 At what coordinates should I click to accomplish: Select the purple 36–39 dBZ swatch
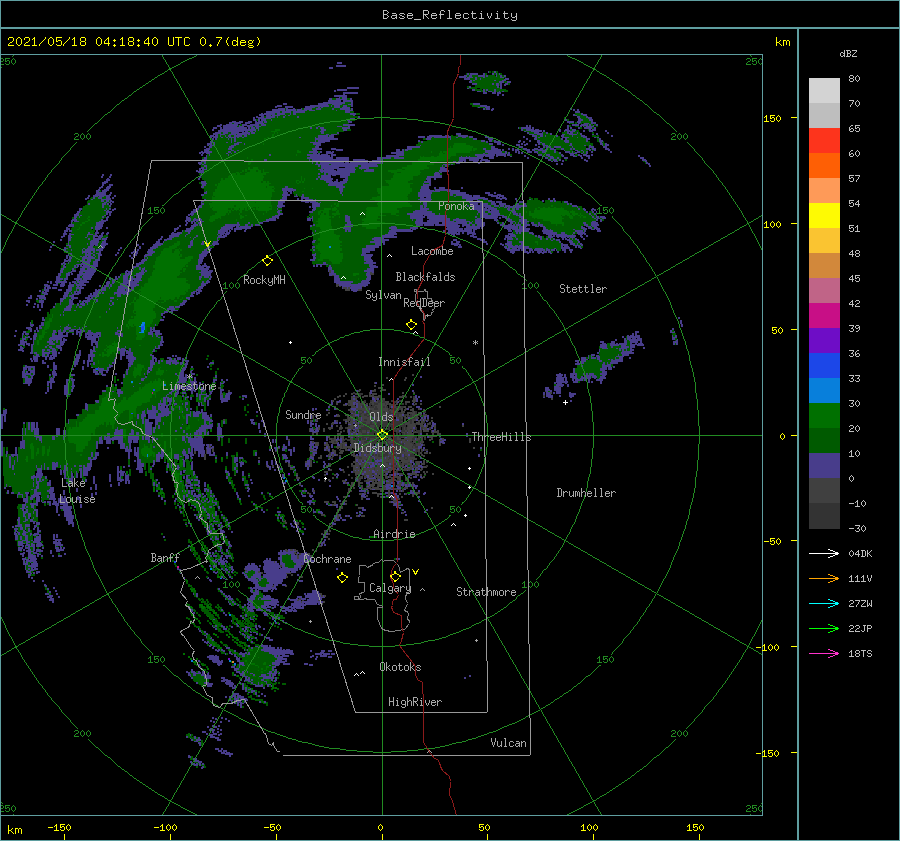pos(824,341)
